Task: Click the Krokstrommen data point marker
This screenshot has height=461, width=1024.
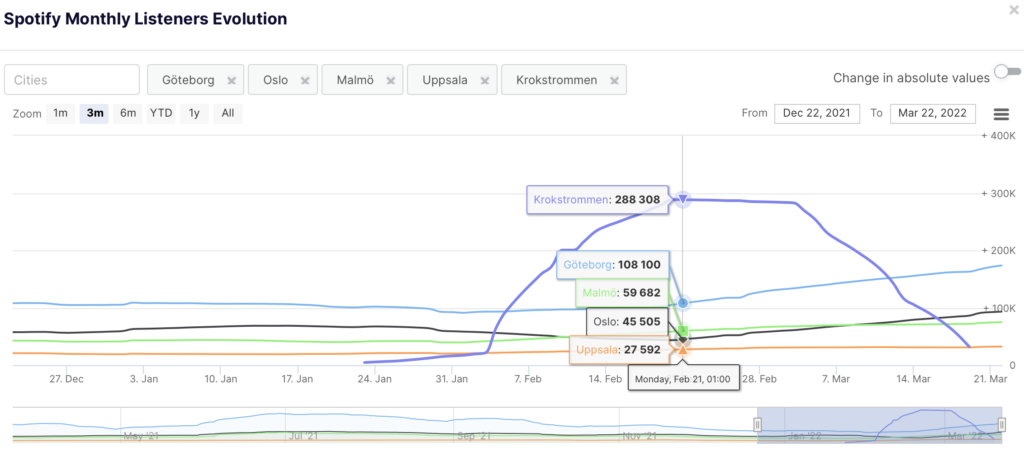Action: (682, 199)
